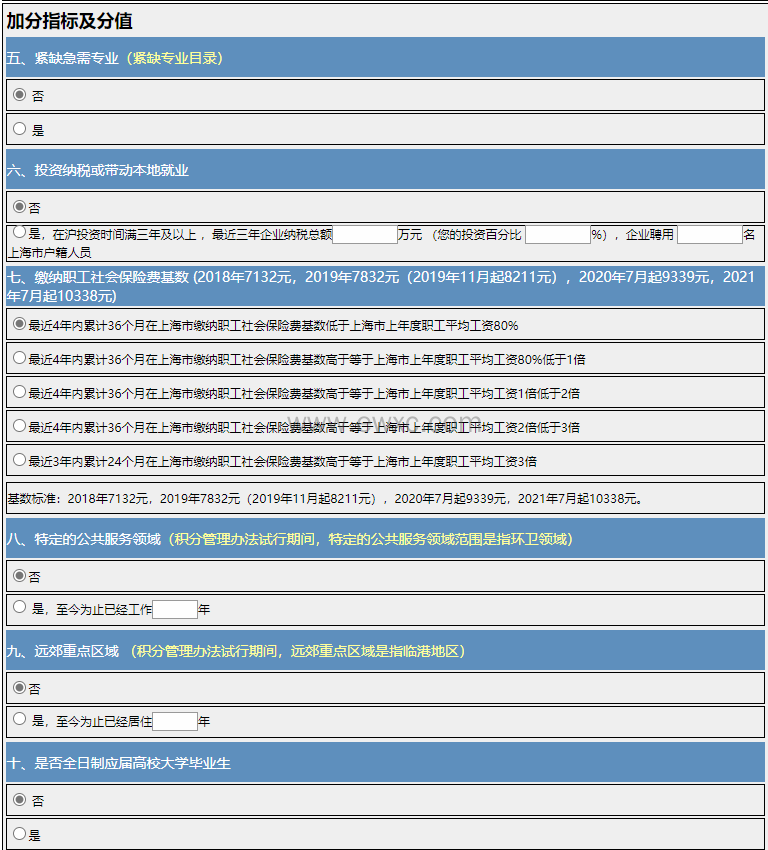Viewport: 768px width, 850px height.
Task: Select 是 for 在沪投资时间满三年及以上
Action: (20, 233)
